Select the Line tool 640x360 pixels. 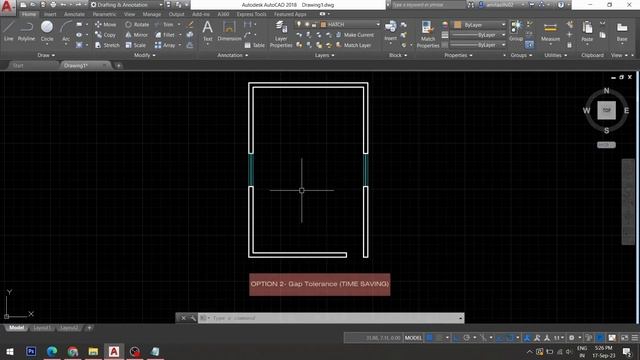pyautogui.click(x=9, y=31)
